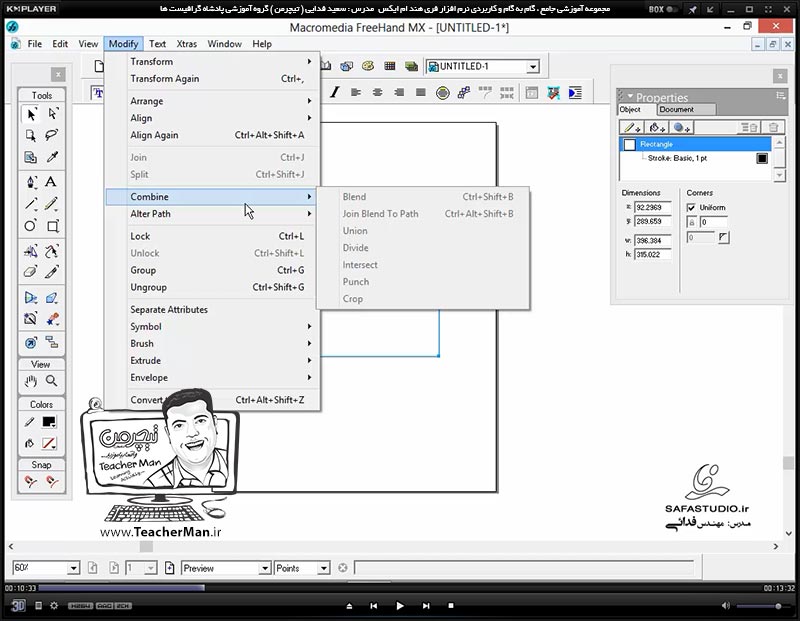800x621 pixels.
Task: Open the color palette toolbar icon
Action: [368, 66]
